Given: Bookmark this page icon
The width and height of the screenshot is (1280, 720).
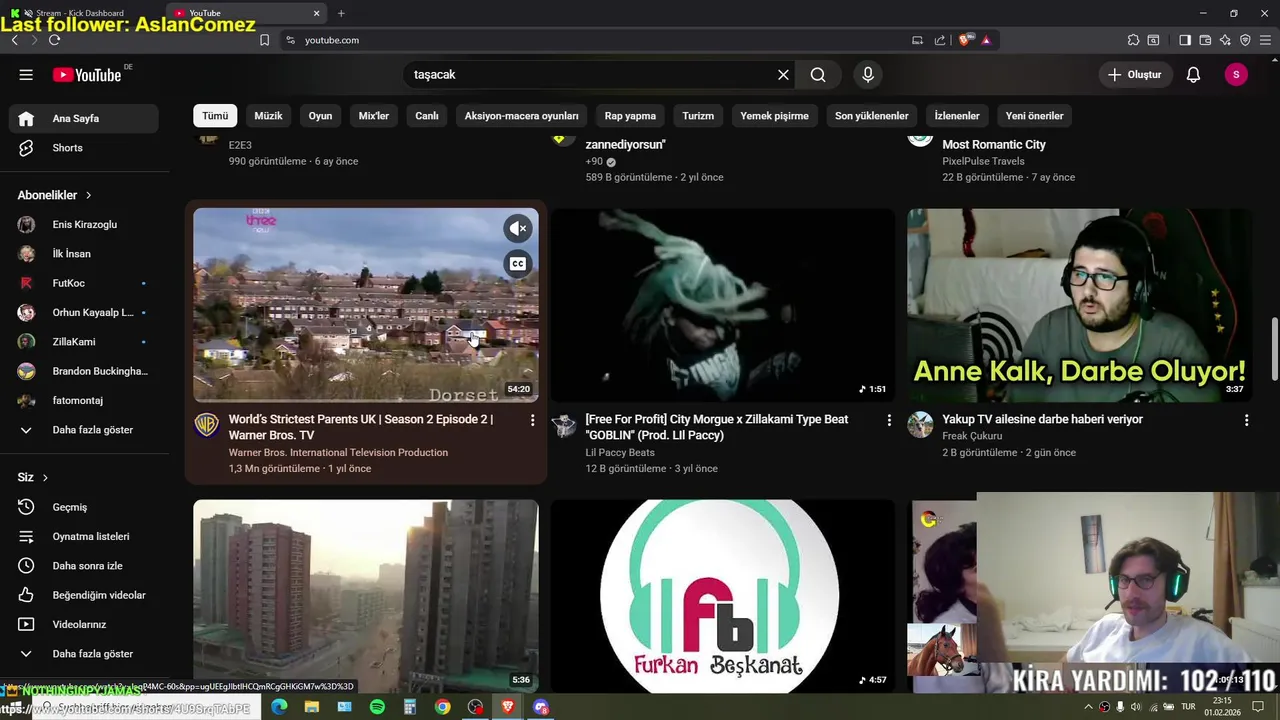Looking at the screenshot, I should pyautogui.click(x=264, y=40).
